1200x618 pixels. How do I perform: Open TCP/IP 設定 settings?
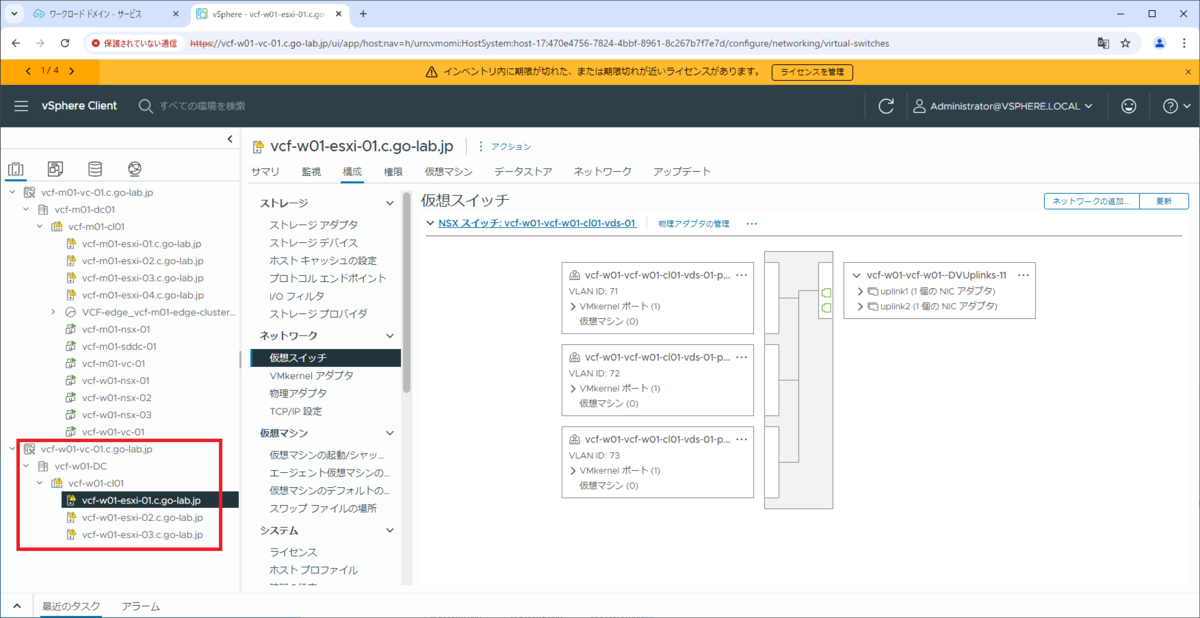296,411
